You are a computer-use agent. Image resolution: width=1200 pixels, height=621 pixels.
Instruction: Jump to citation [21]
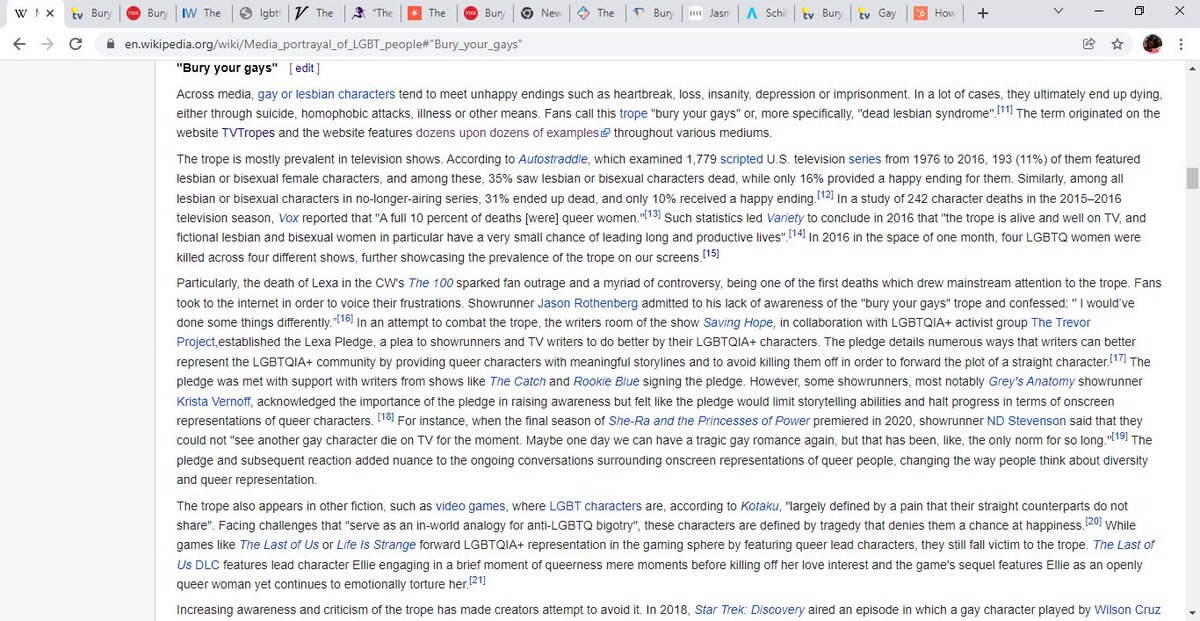click(x=477, y=578)
